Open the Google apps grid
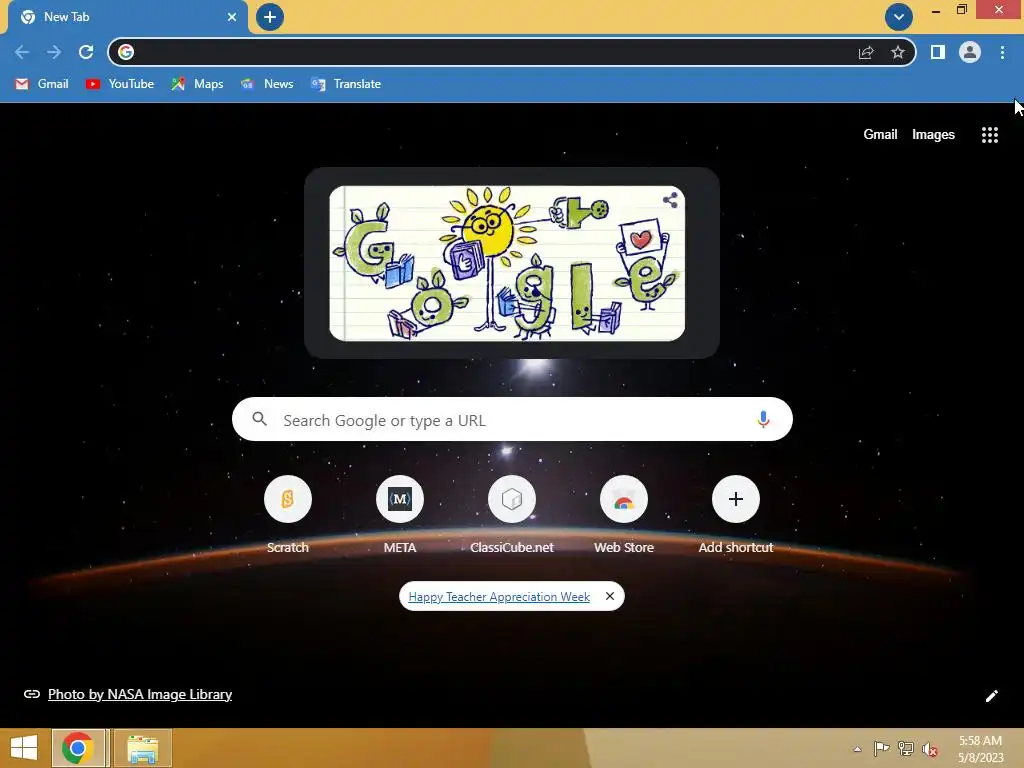 click(990, 135)
